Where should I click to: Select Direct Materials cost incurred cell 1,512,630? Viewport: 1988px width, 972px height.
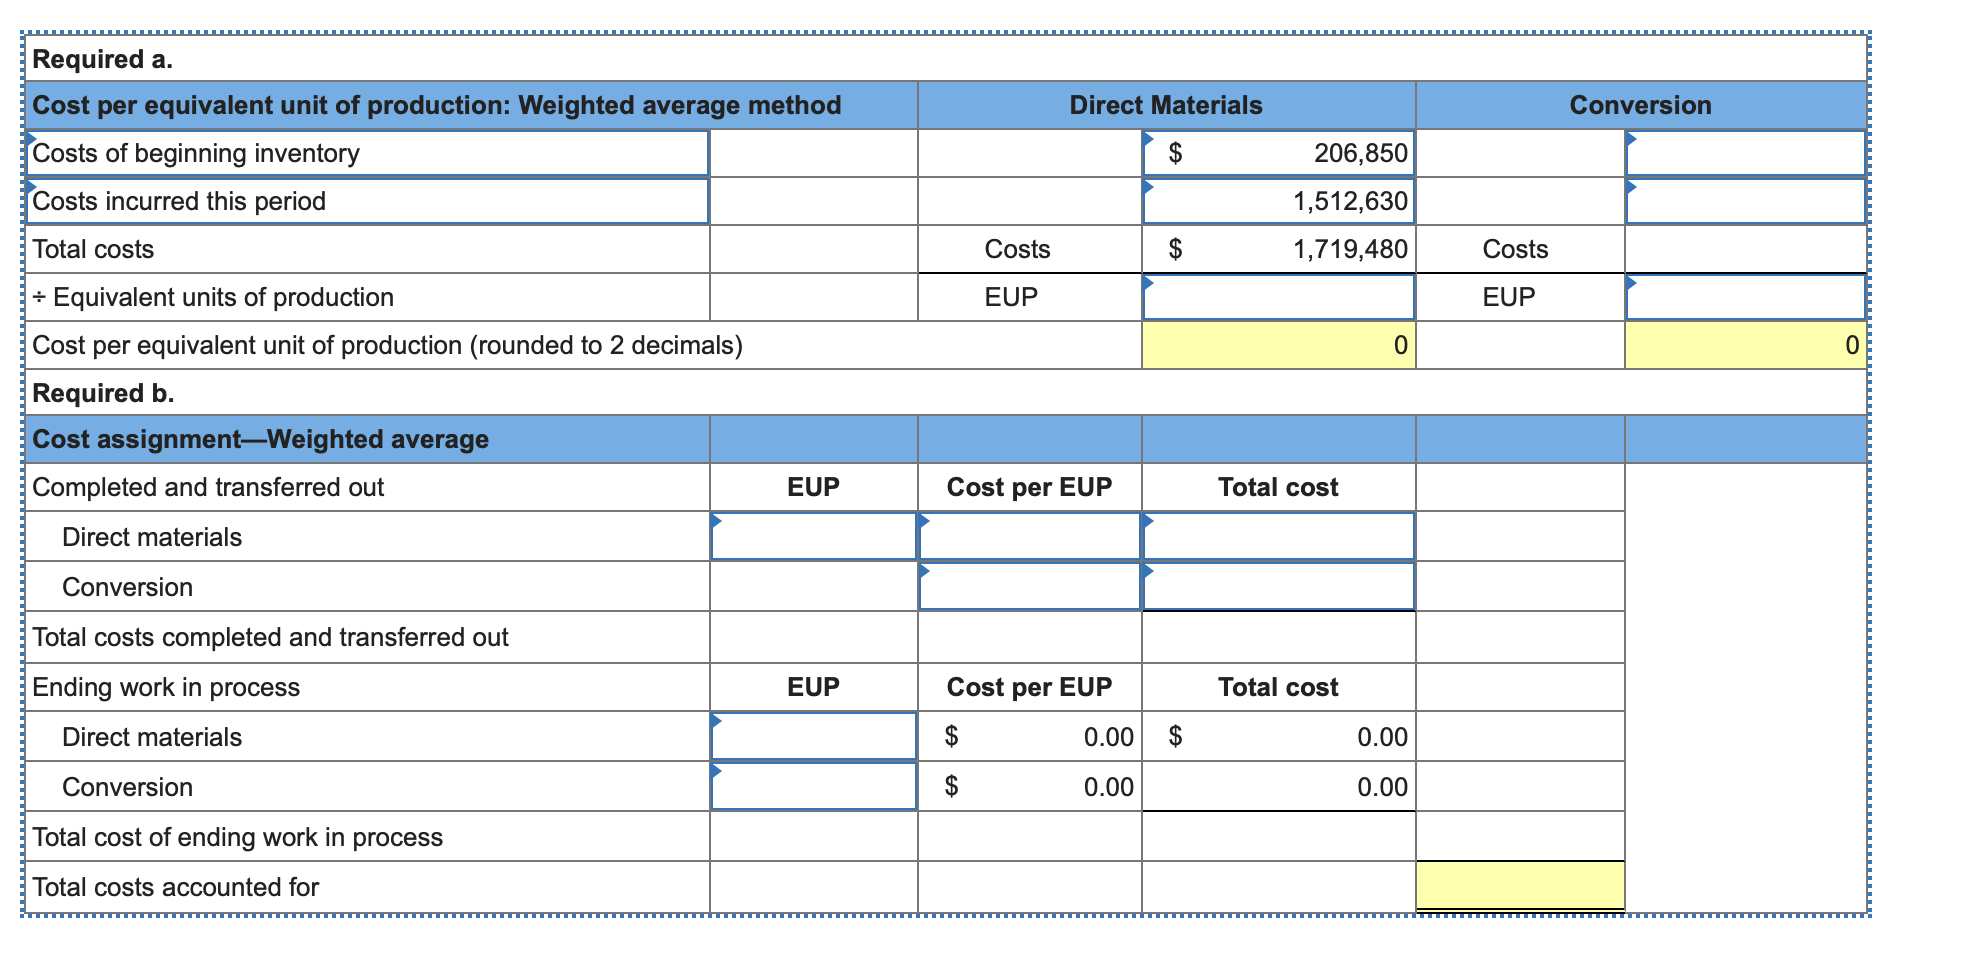[x=1279, y=201]
